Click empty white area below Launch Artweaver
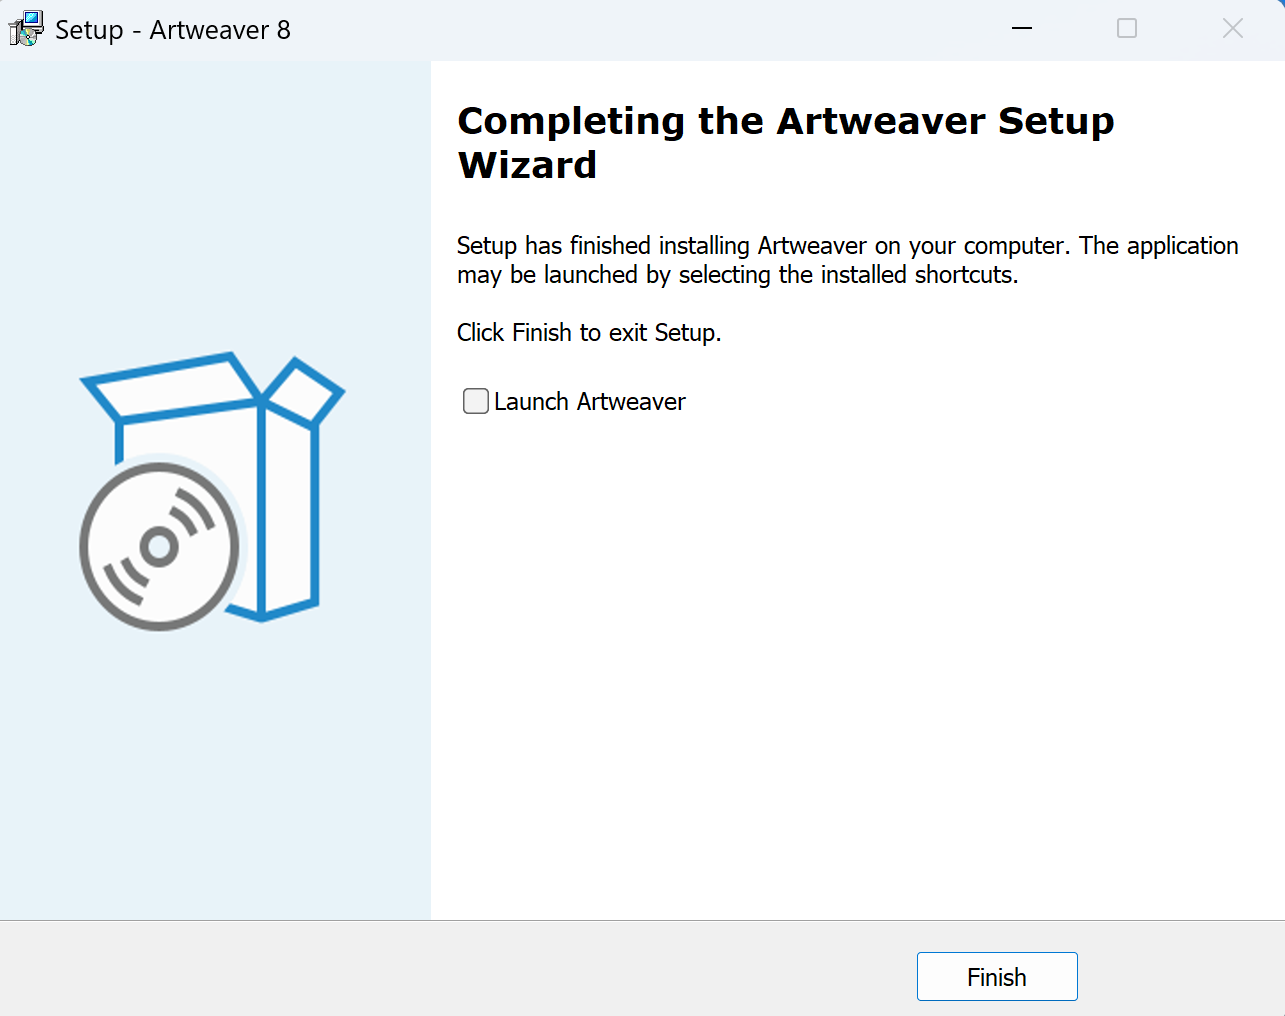 [x=858, y=660]
